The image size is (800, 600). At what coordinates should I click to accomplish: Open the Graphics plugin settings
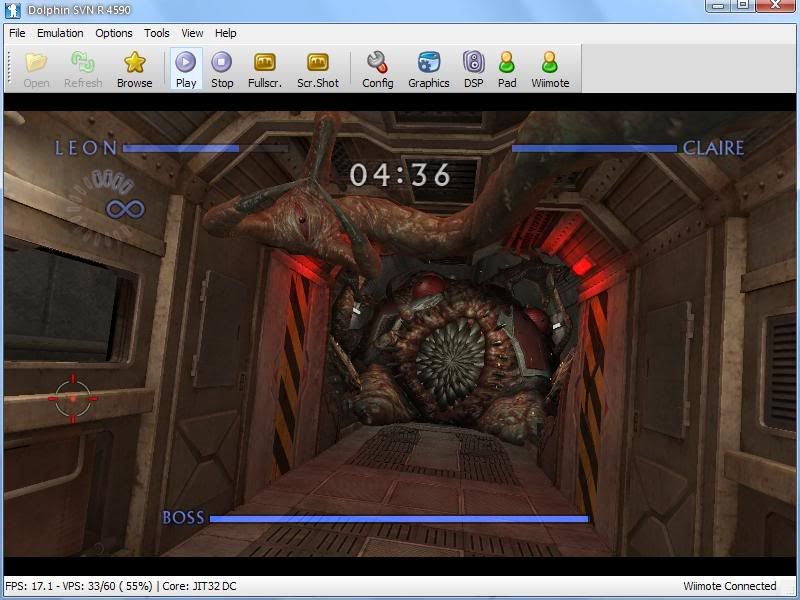(429, 69)
